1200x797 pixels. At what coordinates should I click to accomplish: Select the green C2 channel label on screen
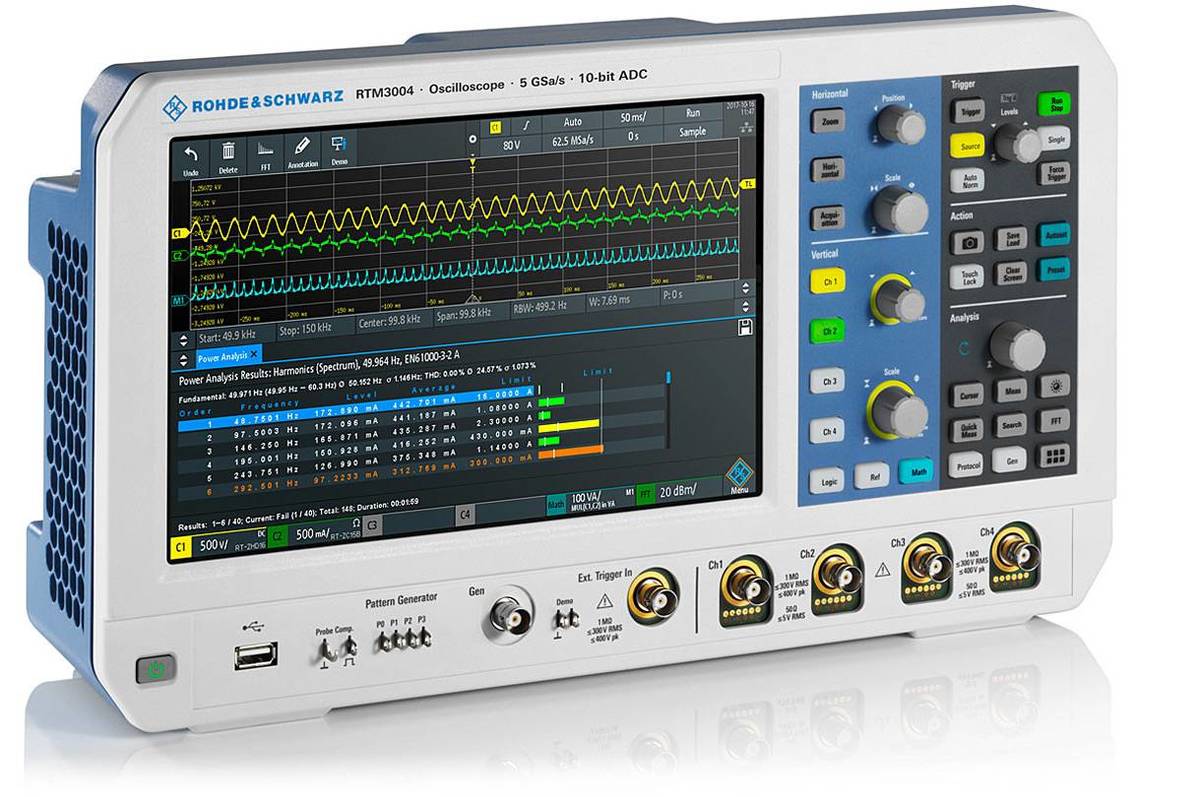pos(278,537)
